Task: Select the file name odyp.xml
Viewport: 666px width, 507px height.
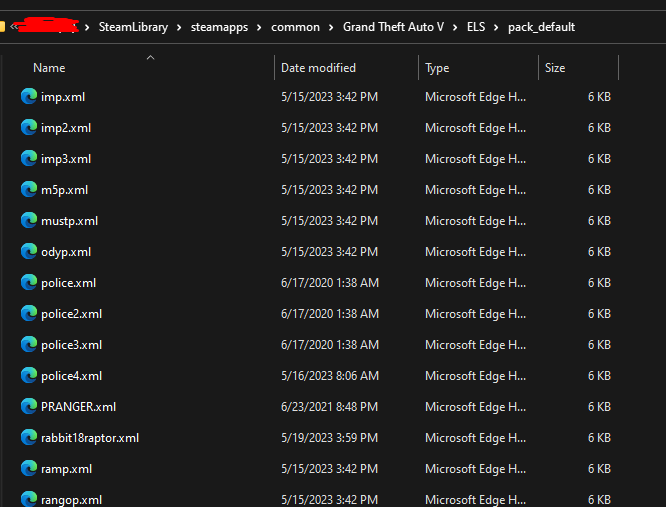Action: [66, 252]
